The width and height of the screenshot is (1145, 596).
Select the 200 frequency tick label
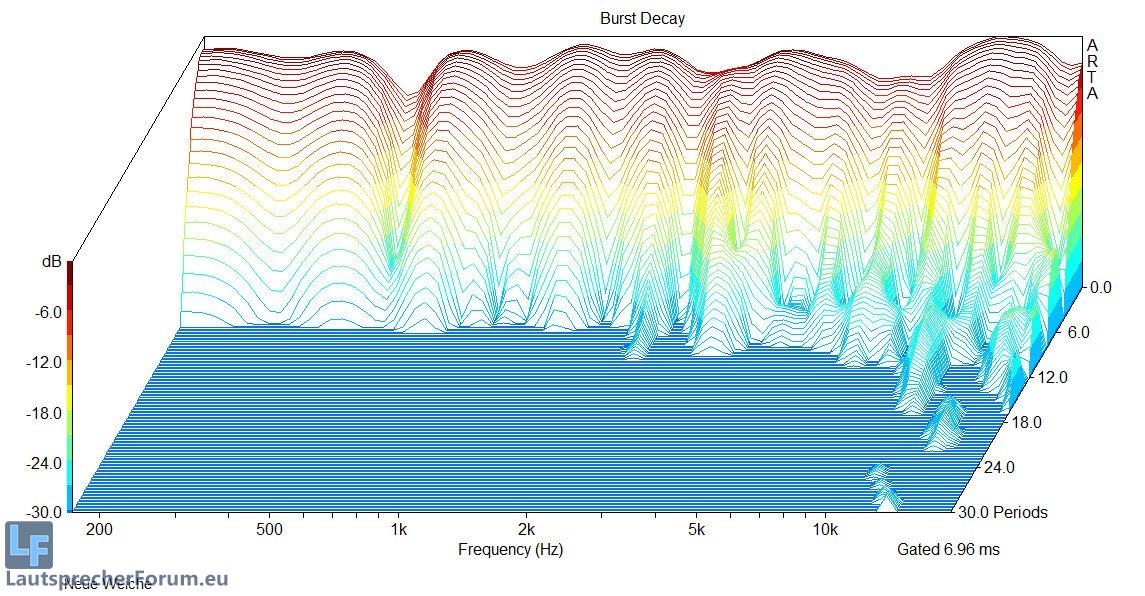98,528
